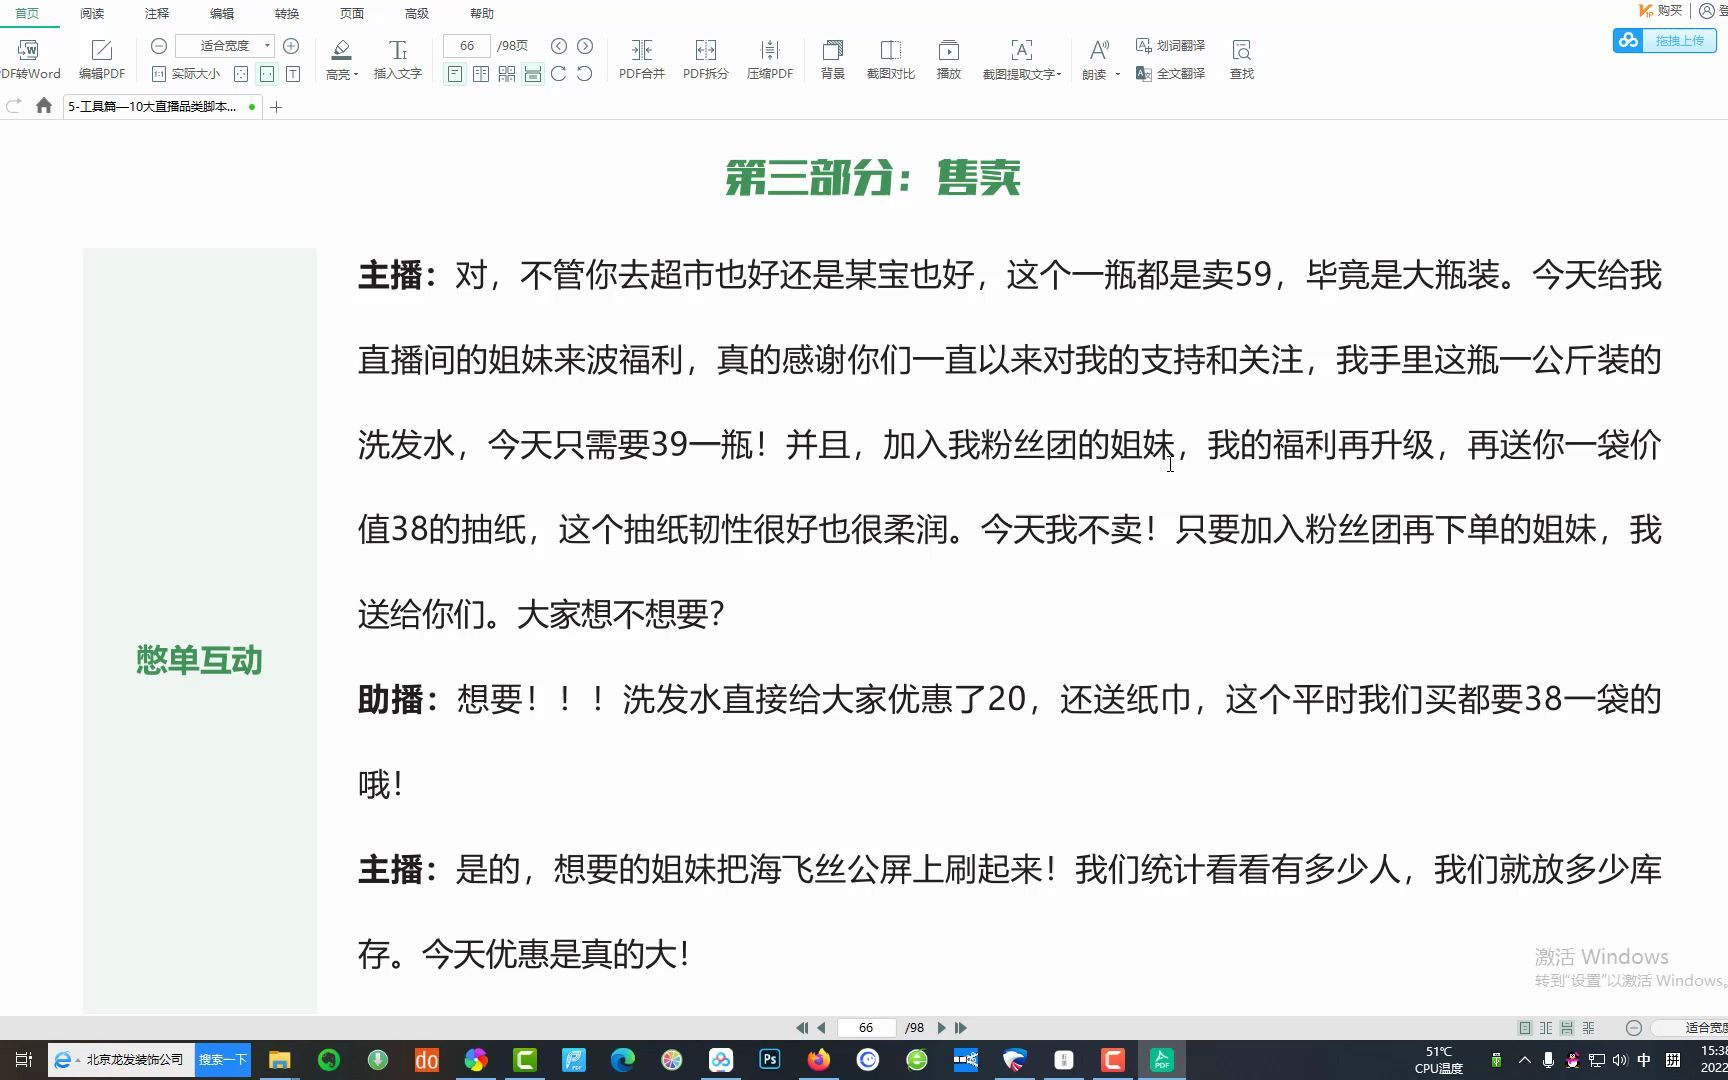Open status bar zoom dropdown 适合宽度
The image size is (1728, 1080).
pyautogui.click(x=1692, y=1028)
